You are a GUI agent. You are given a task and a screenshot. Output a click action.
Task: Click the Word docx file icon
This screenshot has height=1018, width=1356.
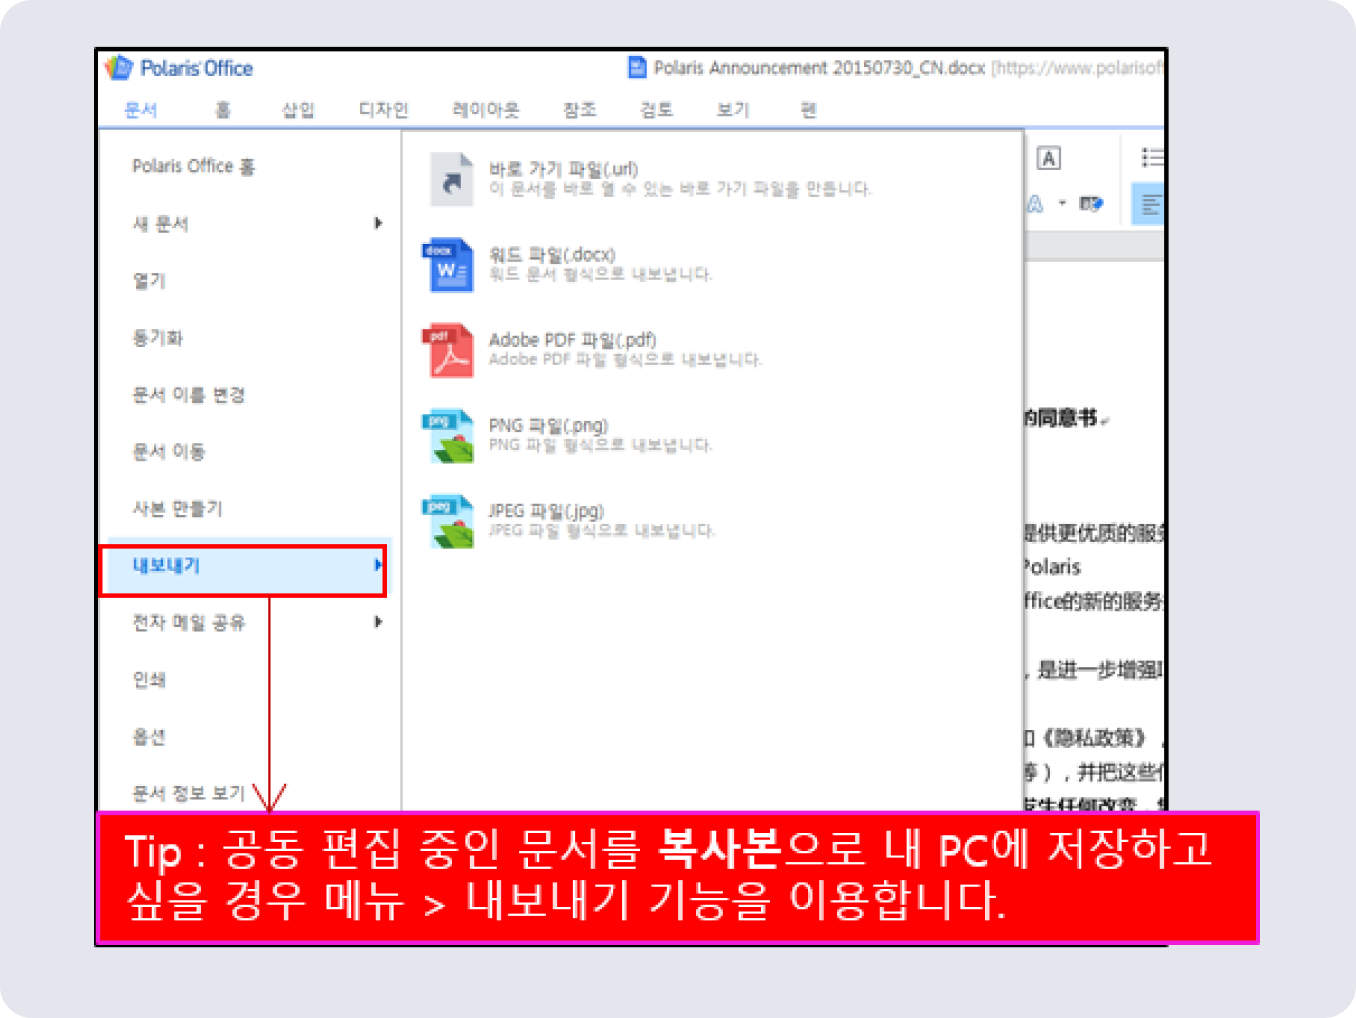[448, 265]
